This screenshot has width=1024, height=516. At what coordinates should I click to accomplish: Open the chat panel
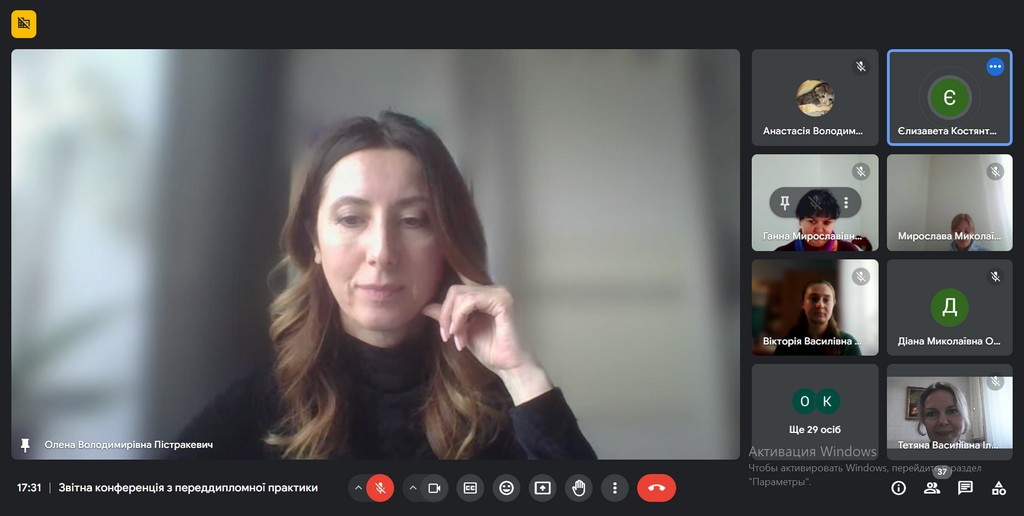tap(965, 488)
